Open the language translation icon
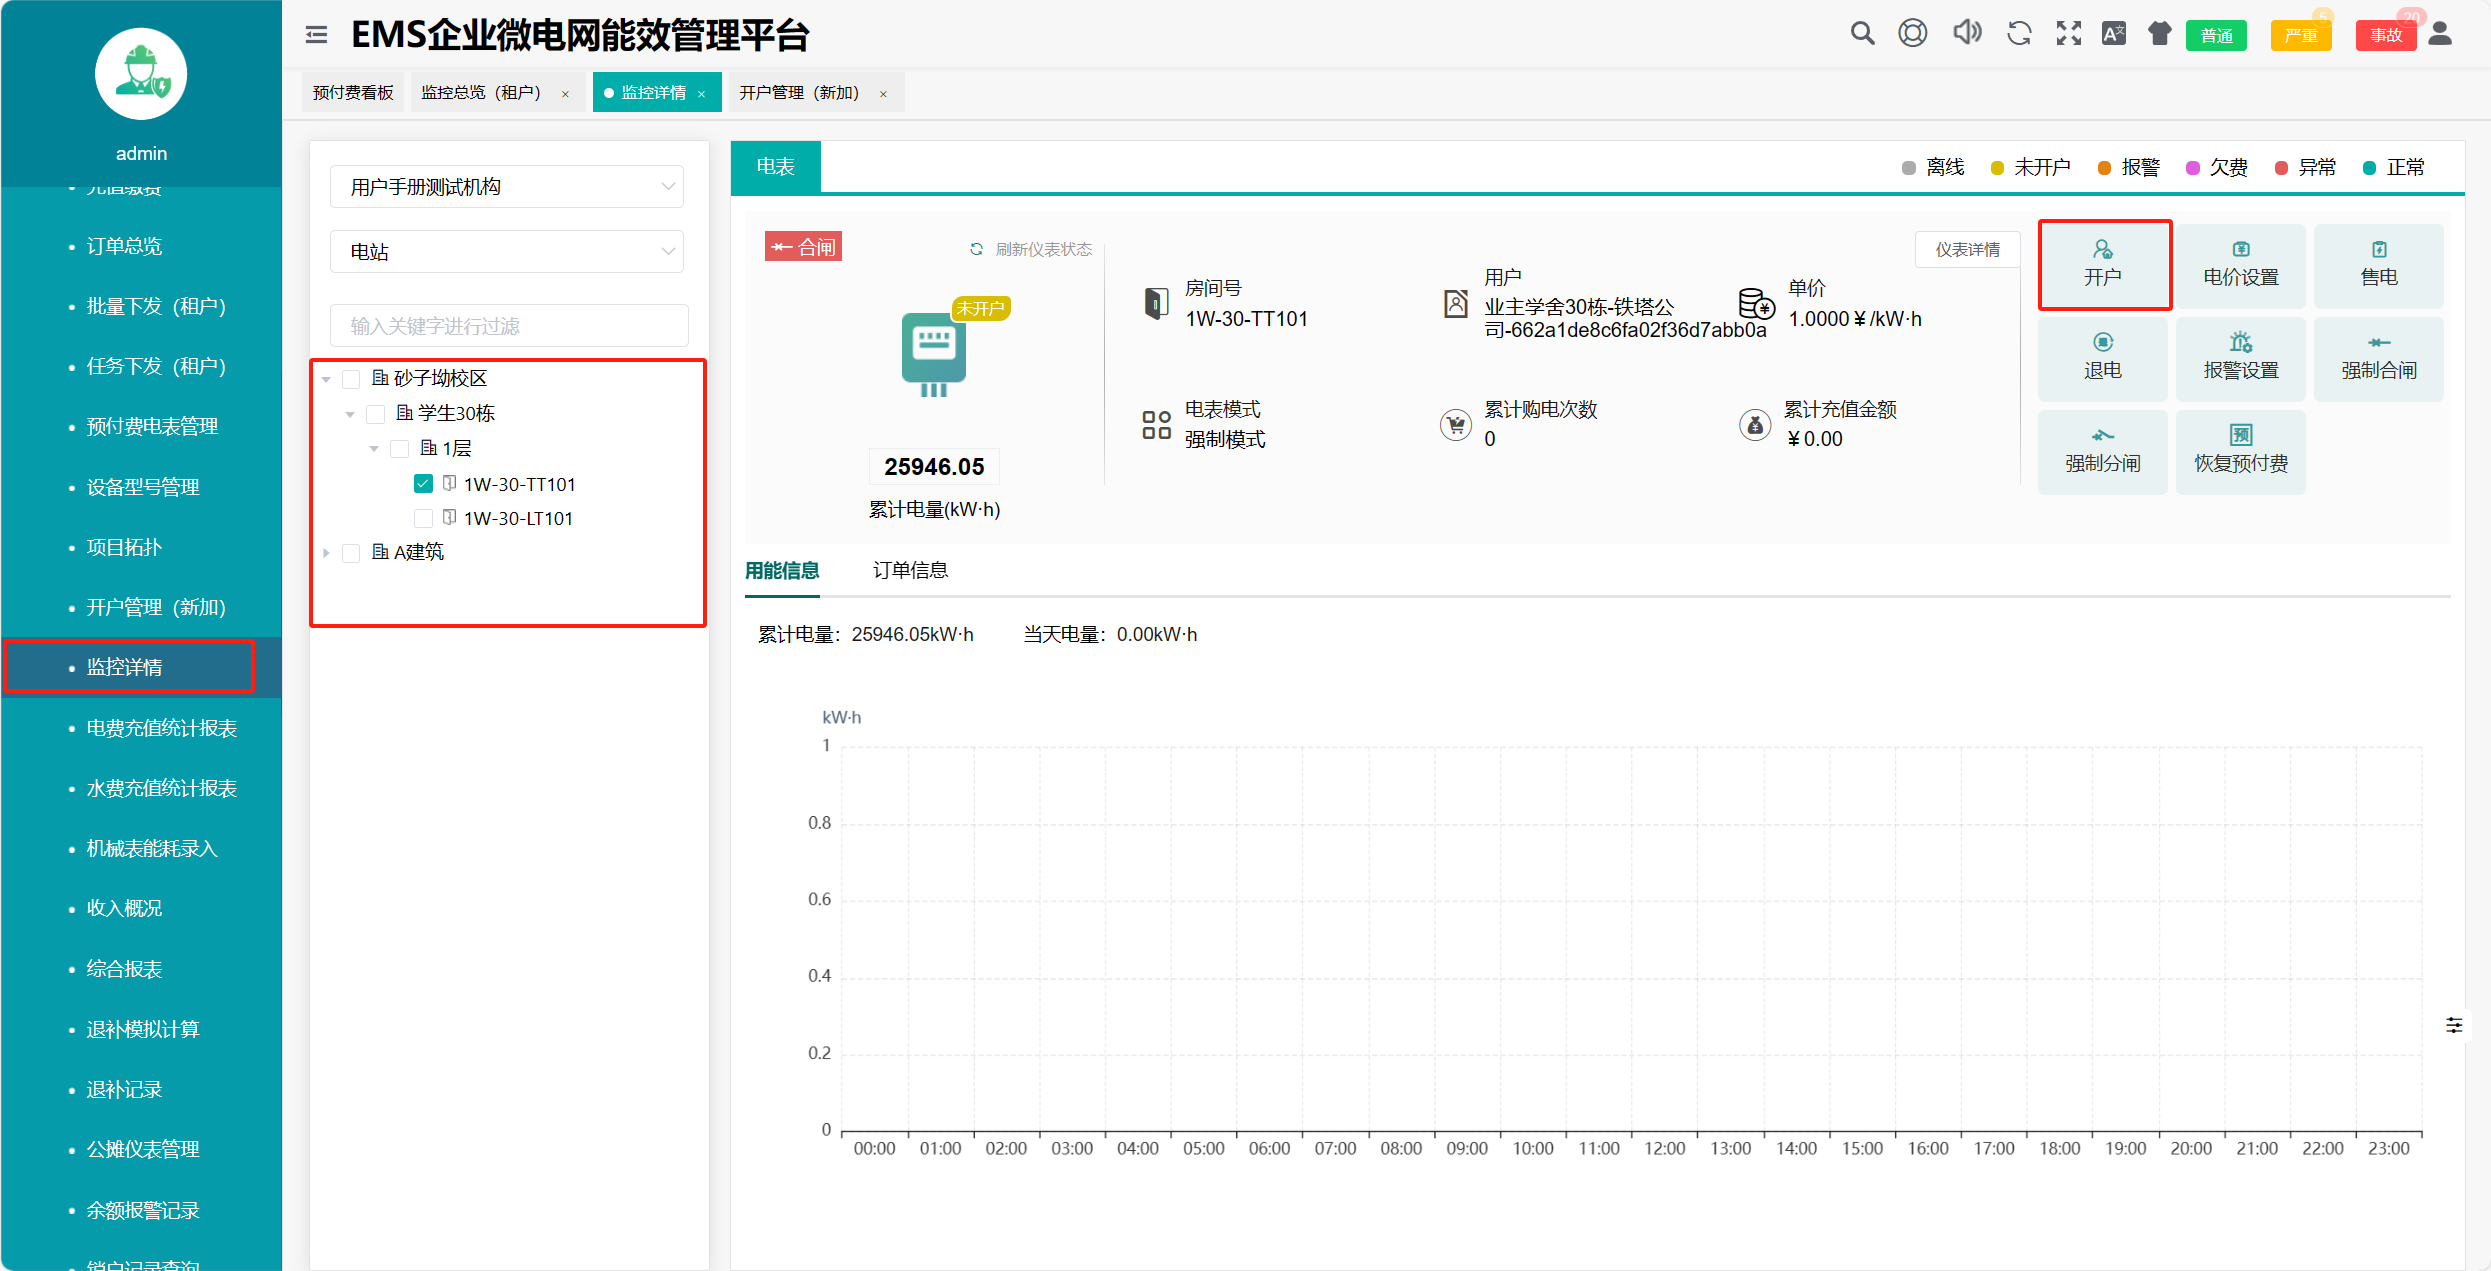Image resolution: width=2491 pixels, height=1271 pixels. pyautogui.click(x=2113, y=34)
